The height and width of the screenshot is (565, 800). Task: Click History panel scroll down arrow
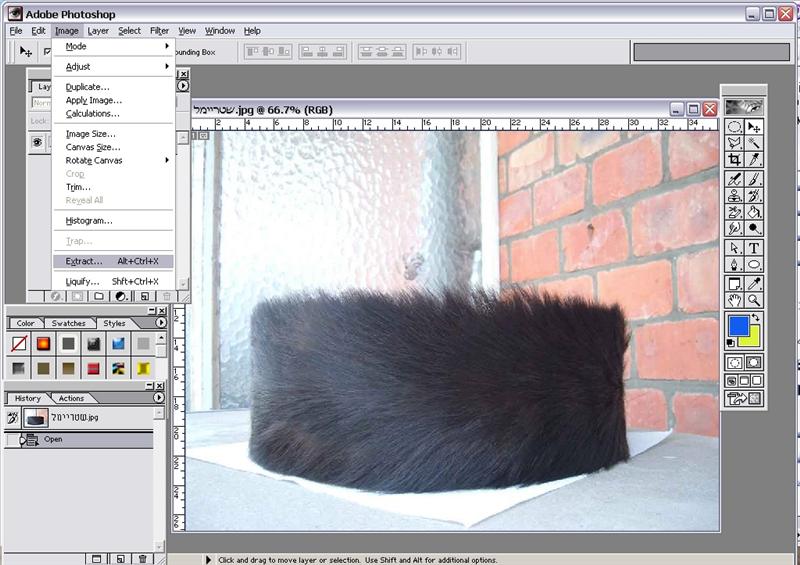point(160,548)
